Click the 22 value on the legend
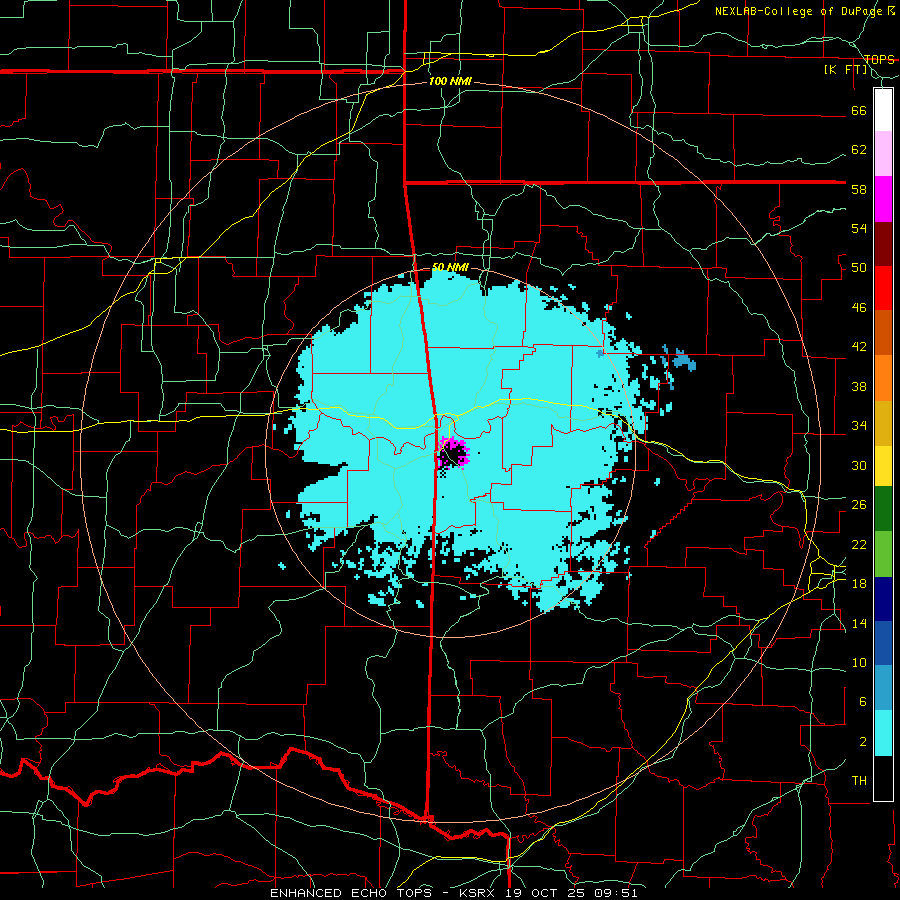 (x=859, y=544)
